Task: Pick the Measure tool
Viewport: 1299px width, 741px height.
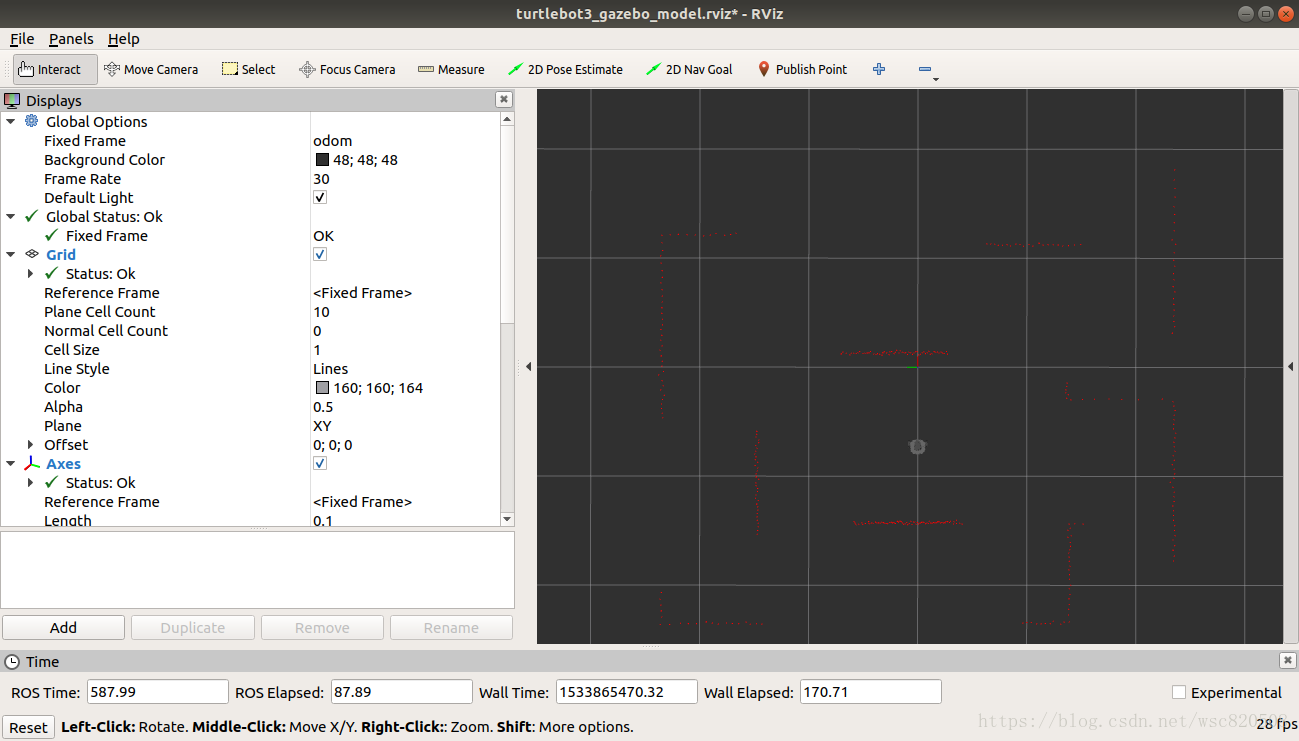Action: pyautogui.click(x=451, y=69)
